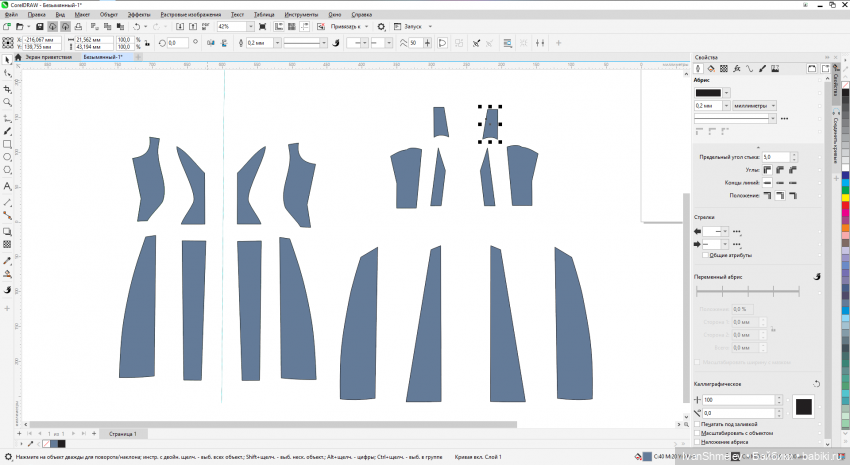Open 'Привязать к' dropdown
This screenshot has width=850, height=465.
click(366, 26)
